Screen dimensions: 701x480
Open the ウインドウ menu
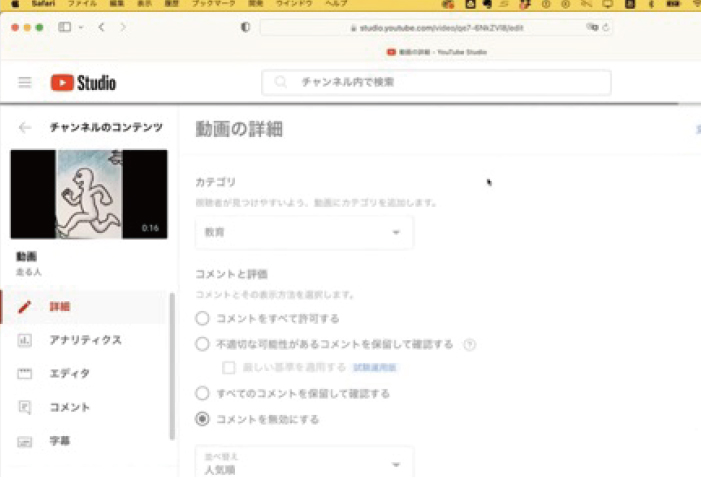click(294, 4)
